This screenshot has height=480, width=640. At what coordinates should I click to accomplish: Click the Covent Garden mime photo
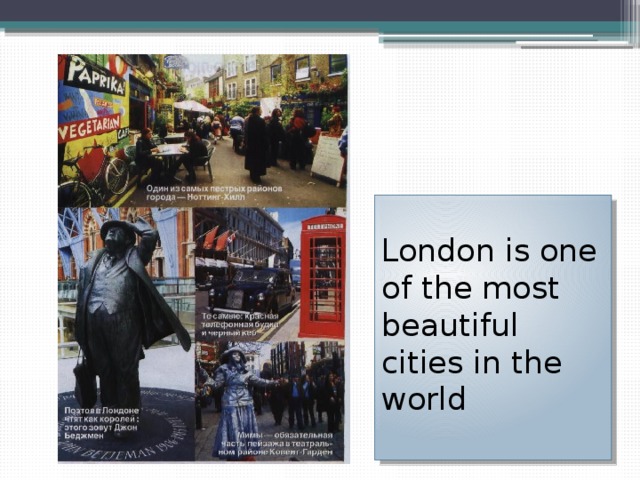coord(271,401)
